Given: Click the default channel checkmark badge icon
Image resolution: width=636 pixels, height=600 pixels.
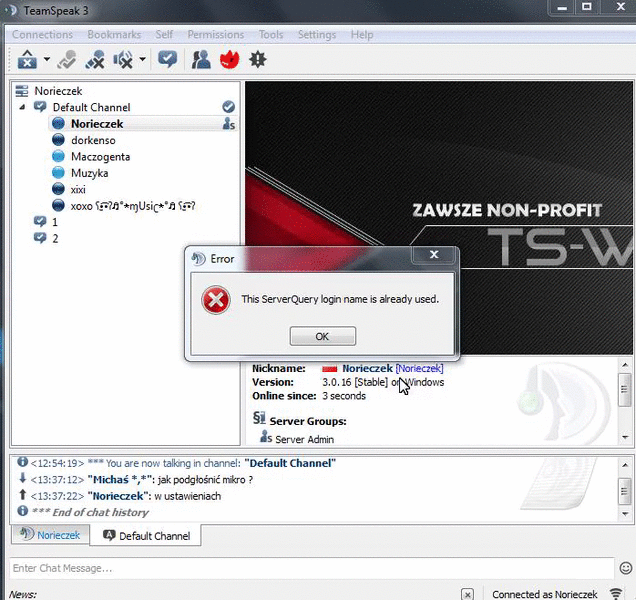Looking at the screenshot, I should (228, 107).
